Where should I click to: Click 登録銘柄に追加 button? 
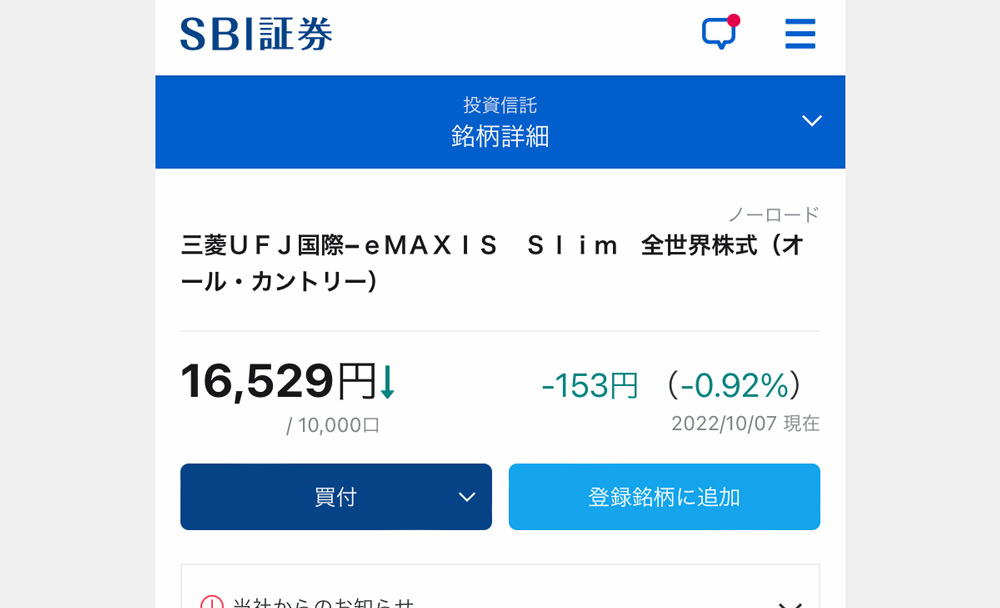(664, 496)
